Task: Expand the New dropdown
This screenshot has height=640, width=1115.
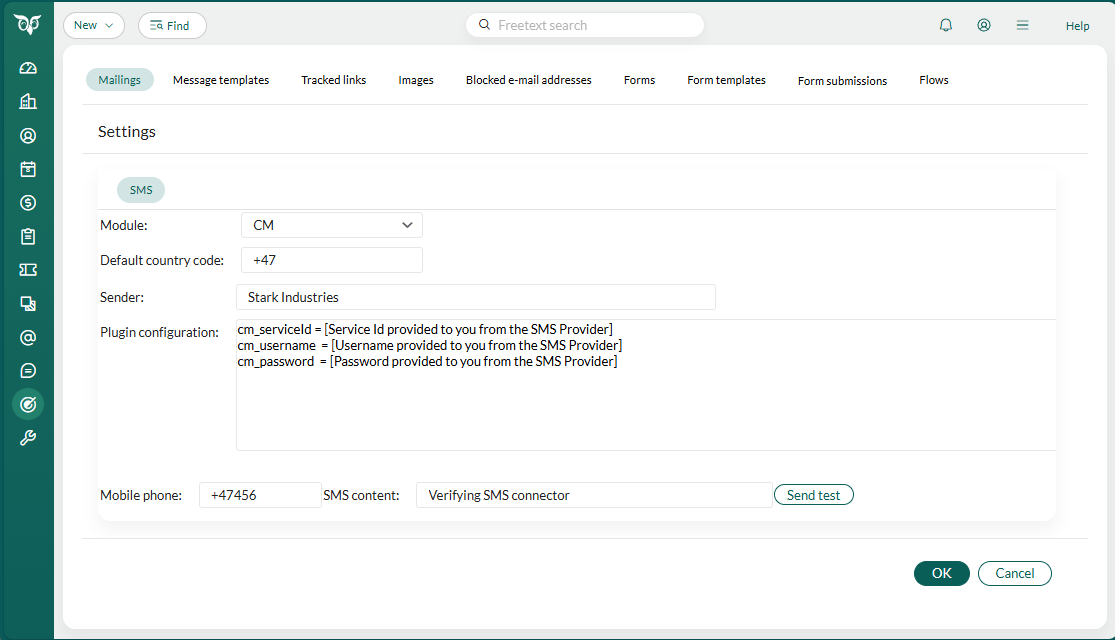Action: (x=93, y=25)
